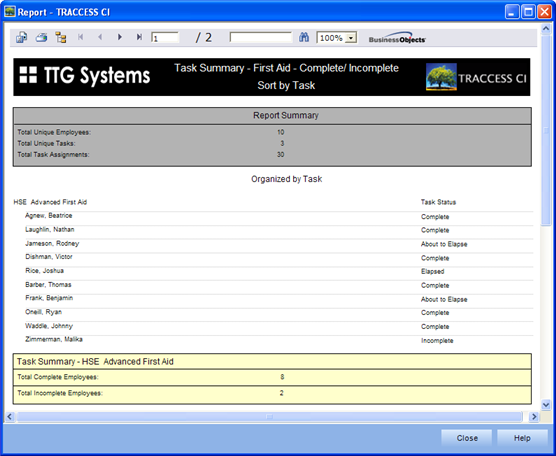Image resolution: width=556 pixels, height=456 pixels.
Task: Click horizontal scrollbar right arrow
Action: (x=534, y=417)
